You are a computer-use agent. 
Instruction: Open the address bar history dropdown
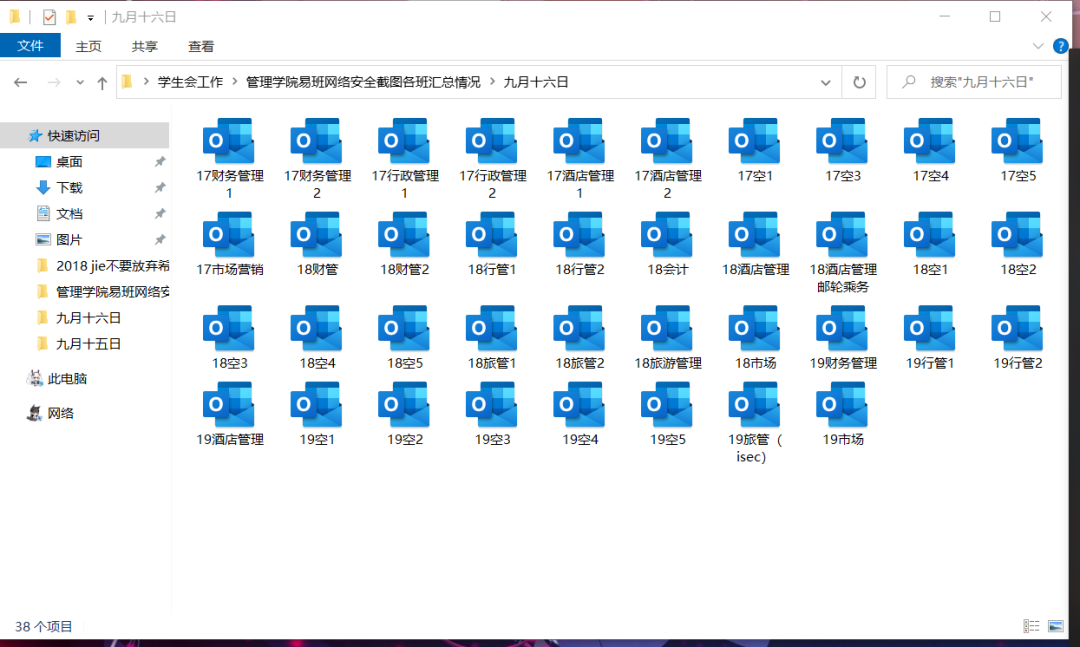point(825,83)
